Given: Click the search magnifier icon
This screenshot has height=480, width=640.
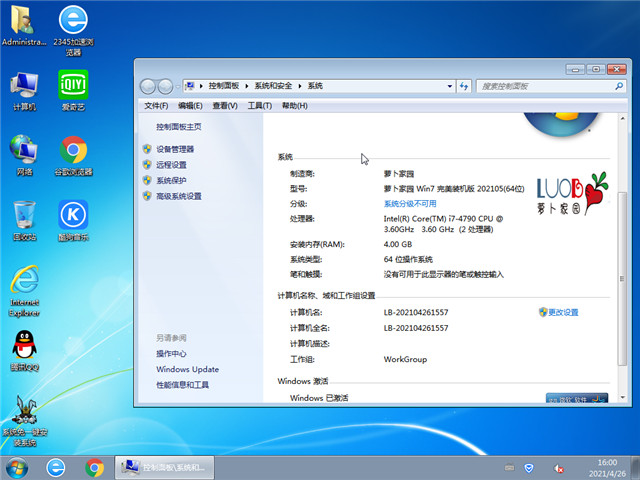Looking at the screenshot, I should click(x=619, y=86).
